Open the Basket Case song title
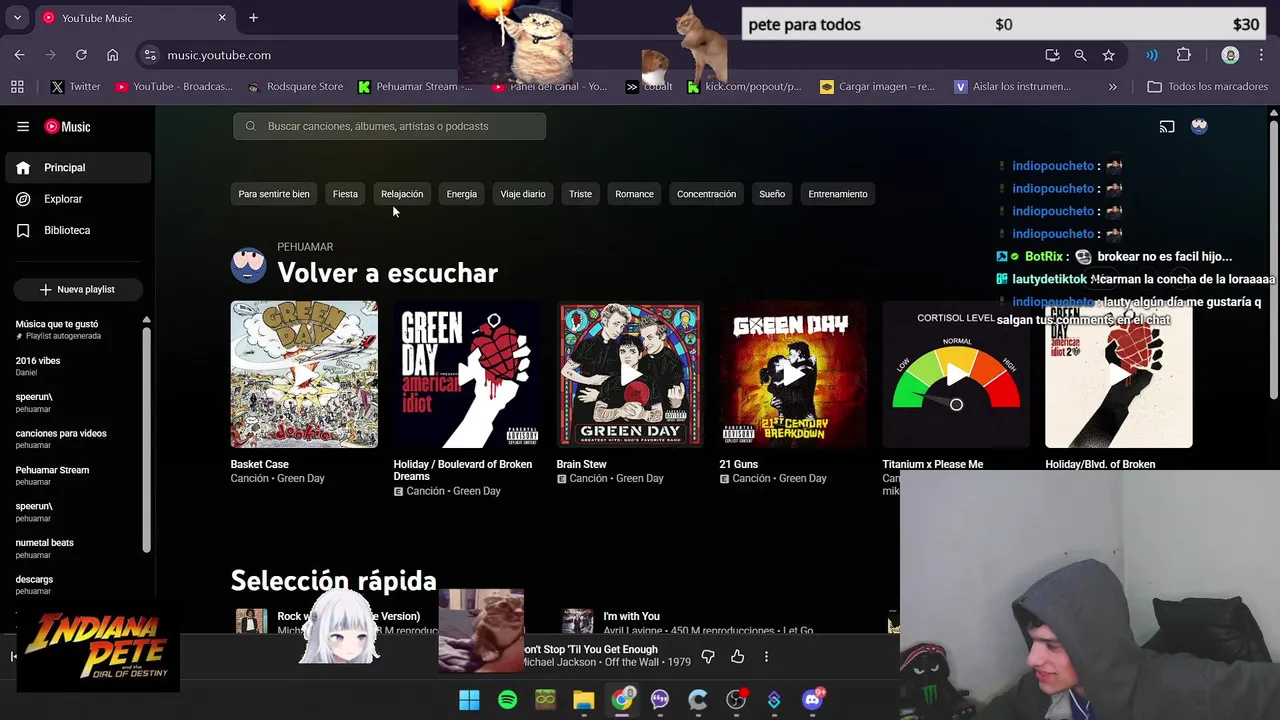The width and height of the screenshot is (1280, 720). [x=260, y=464]
